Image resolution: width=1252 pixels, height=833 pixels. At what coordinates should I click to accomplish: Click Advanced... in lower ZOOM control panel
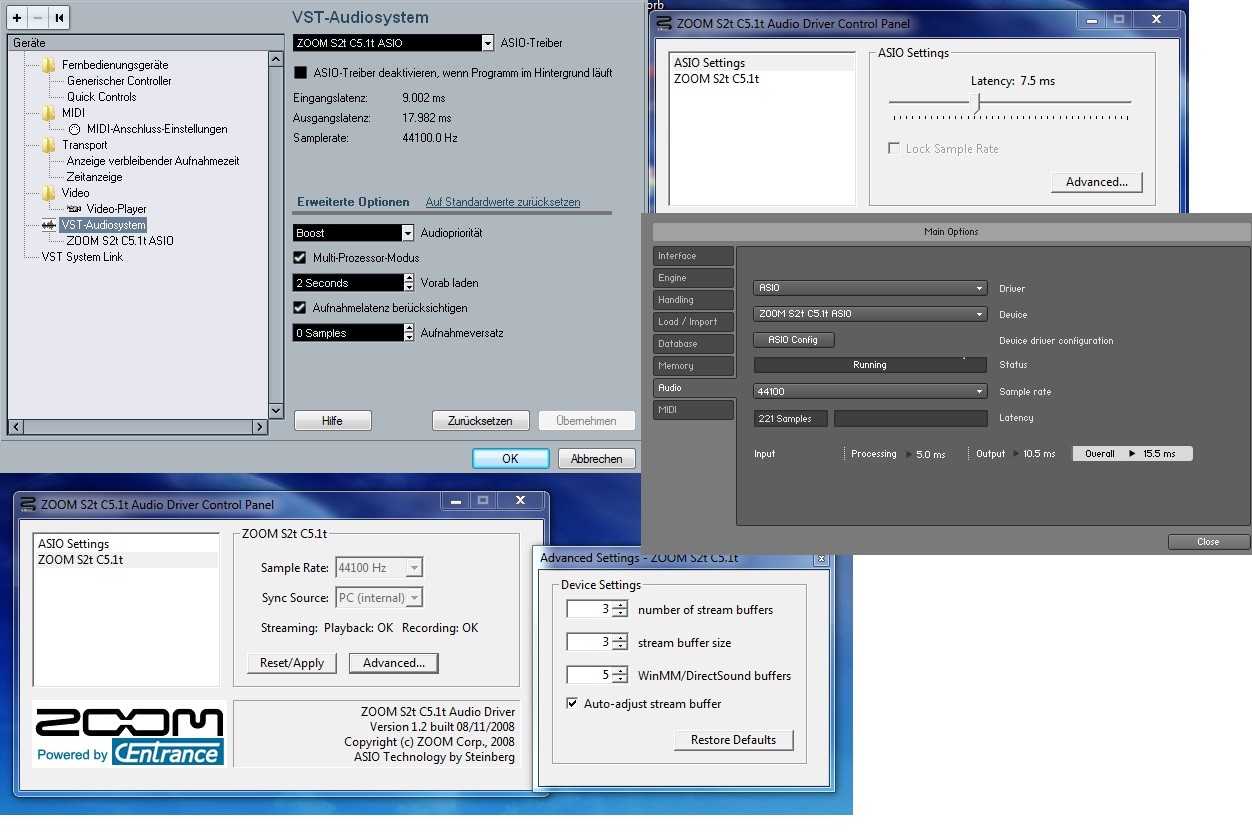pyautogui.click(x=394, y=663)
